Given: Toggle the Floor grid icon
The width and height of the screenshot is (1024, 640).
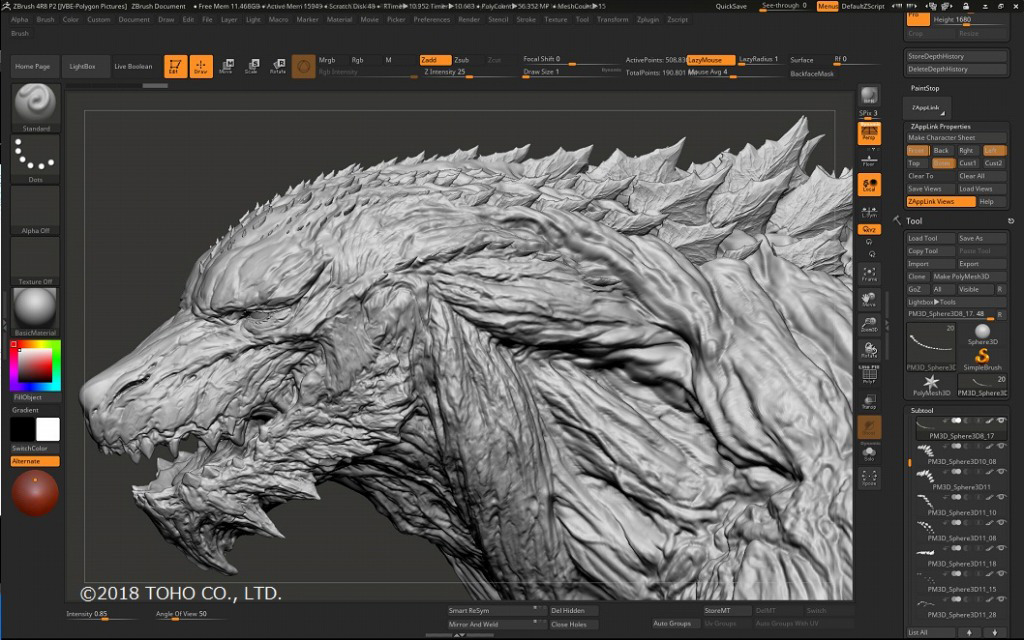Looking at the screenshot, I should pos(869,159).
